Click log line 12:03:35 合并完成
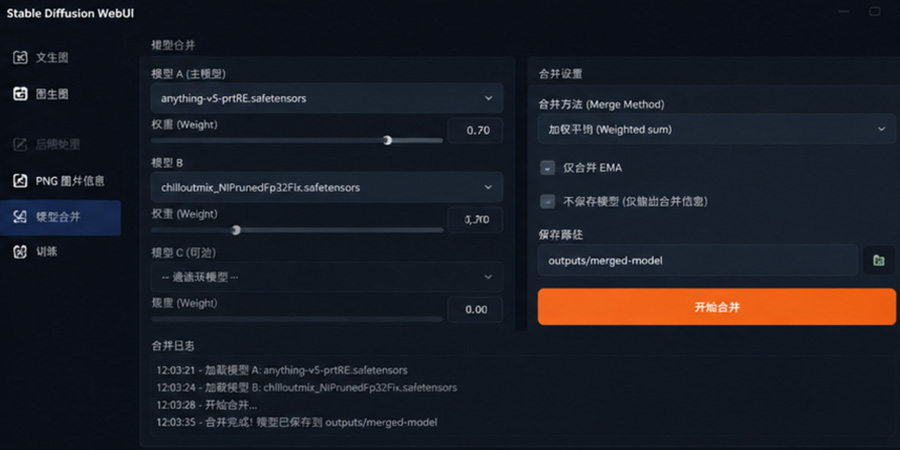Viewport: 900px width, 450px height. [297, 422]
